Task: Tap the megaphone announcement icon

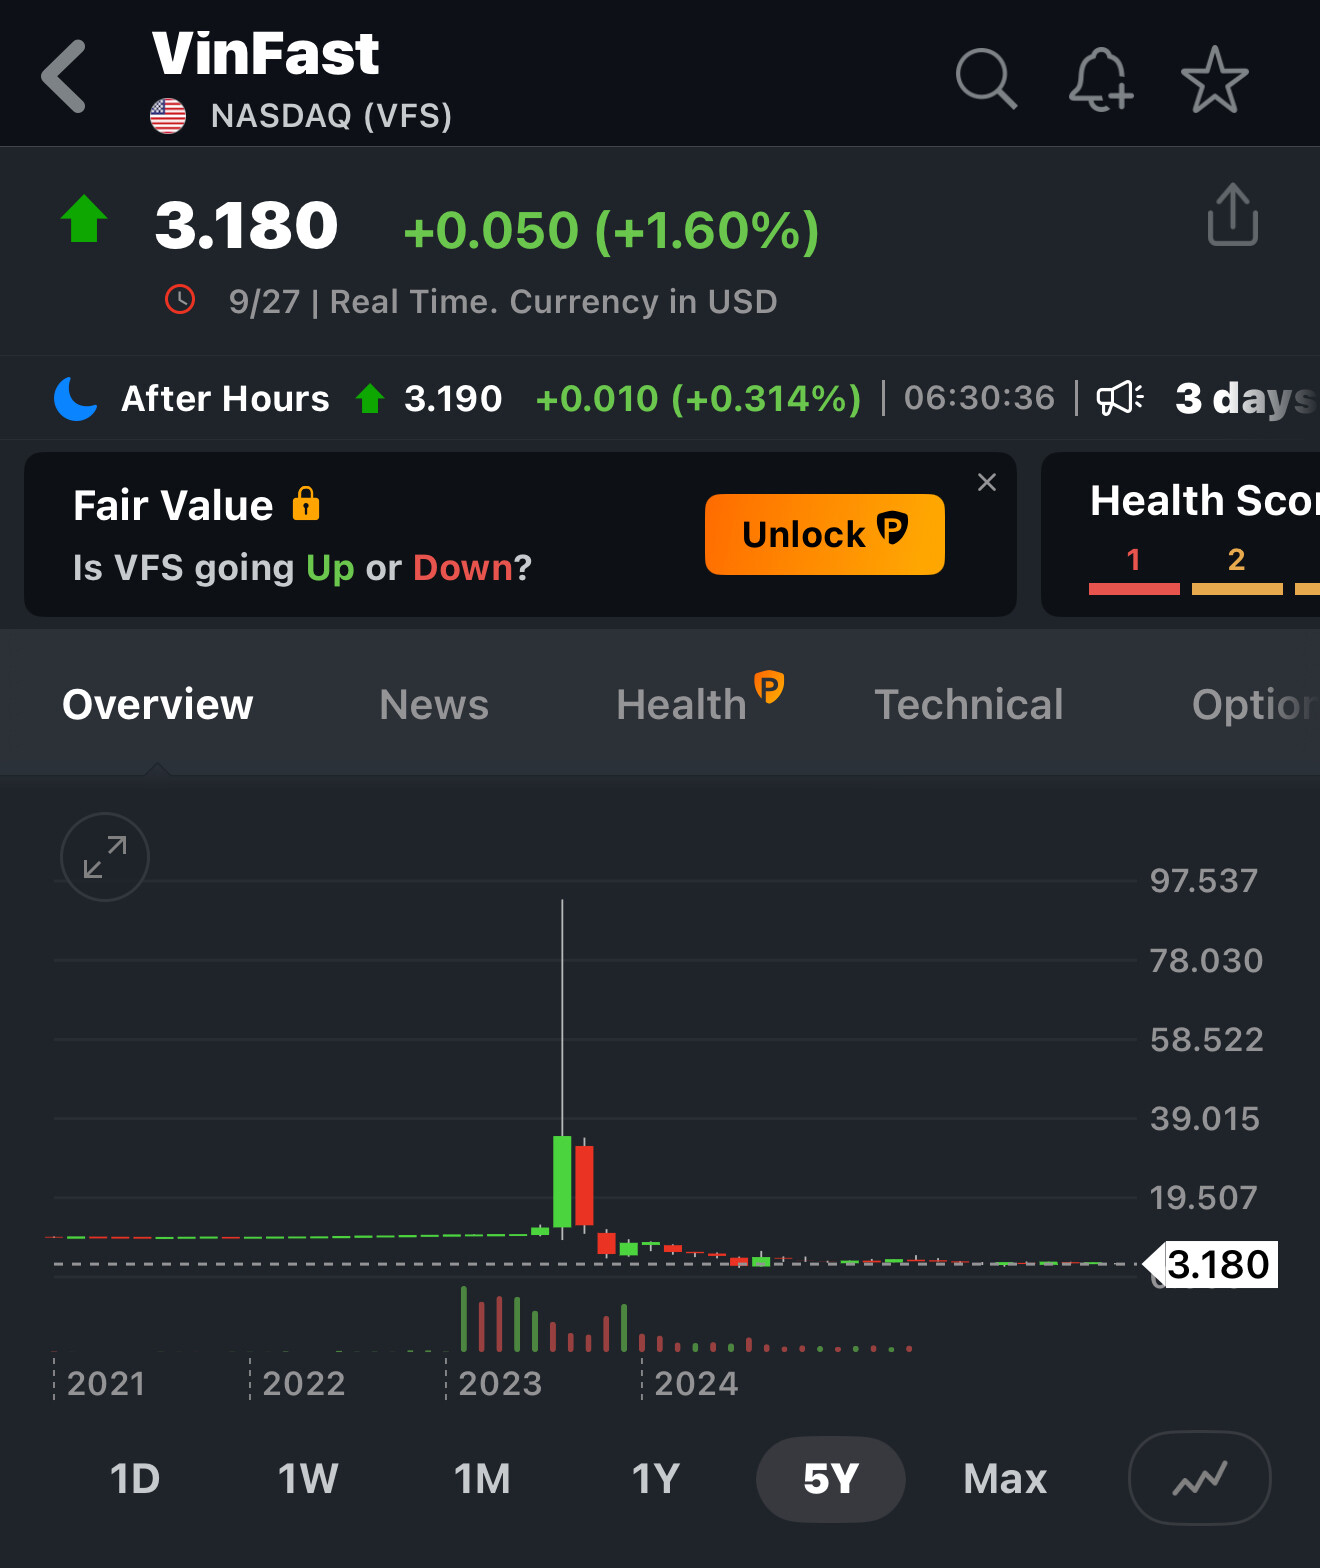Action: pyautogui.click(x=1120, y=398)
